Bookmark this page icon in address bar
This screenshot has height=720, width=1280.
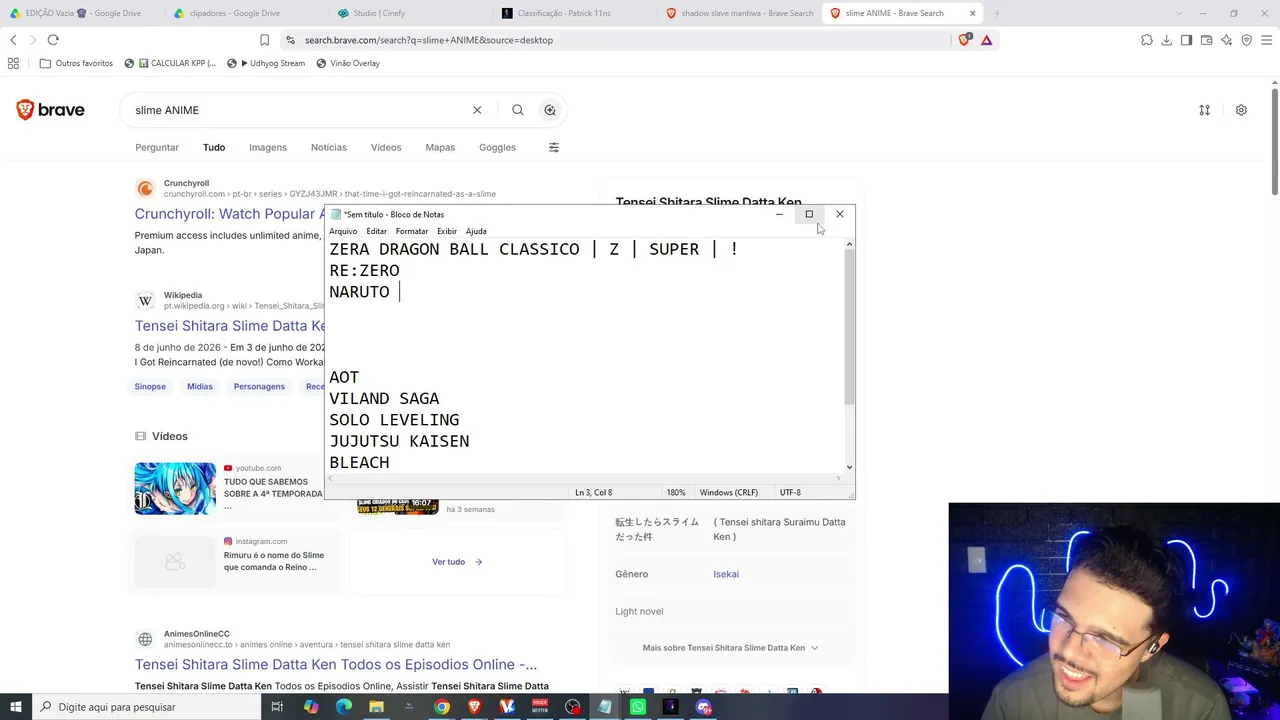[264, 40]
